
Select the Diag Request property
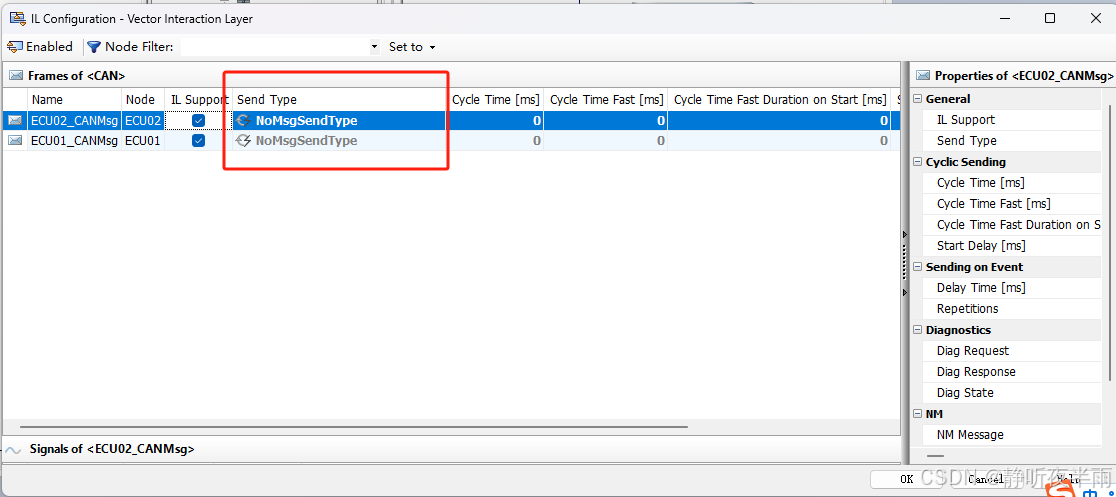(1012, 350)
